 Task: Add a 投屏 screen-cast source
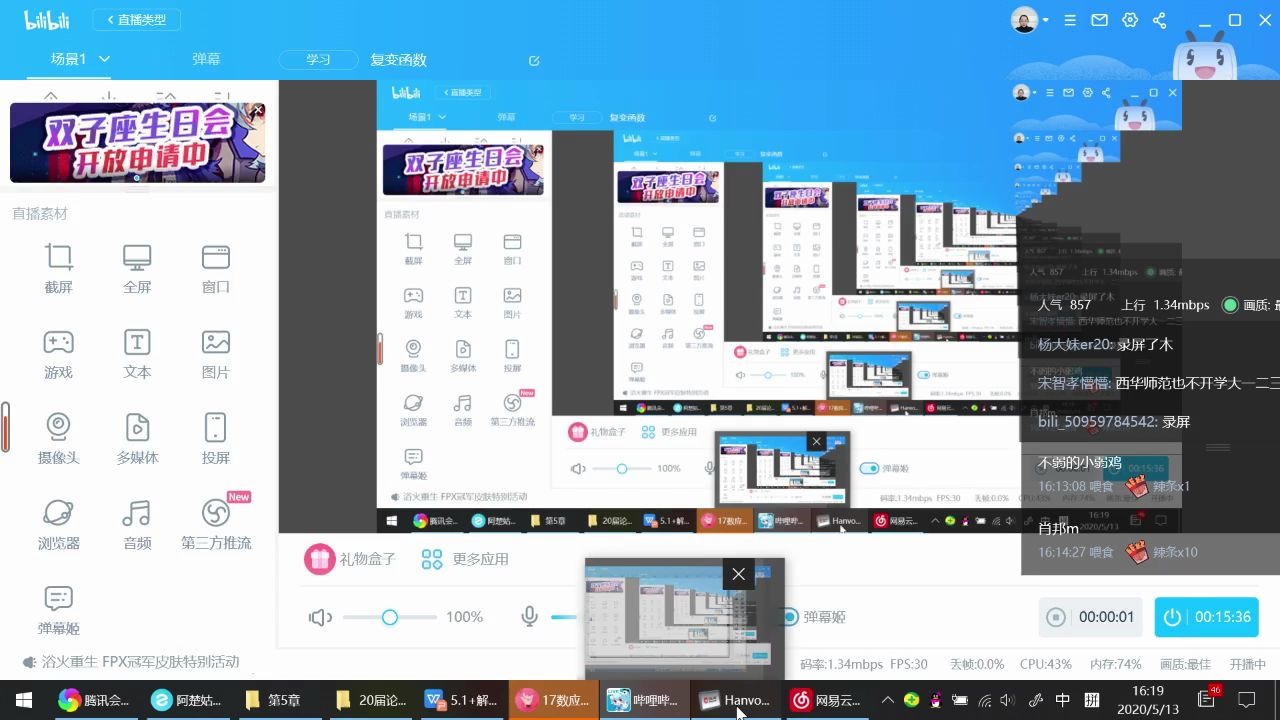pyautogui.click(x=216, y=439)
